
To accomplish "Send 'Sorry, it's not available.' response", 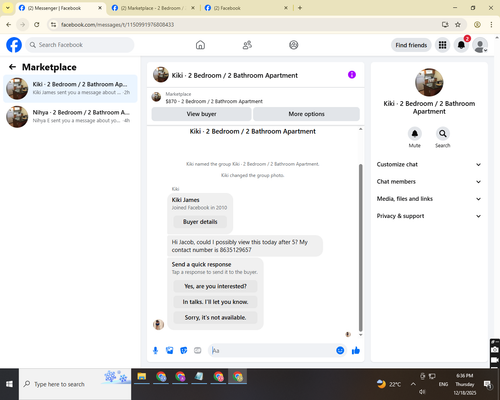I will click(215, 318).
